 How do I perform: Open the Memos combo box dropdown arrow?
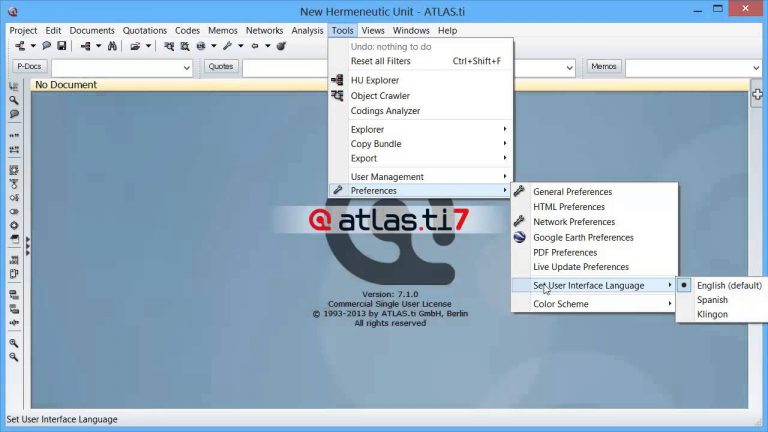tap(756, 68)
